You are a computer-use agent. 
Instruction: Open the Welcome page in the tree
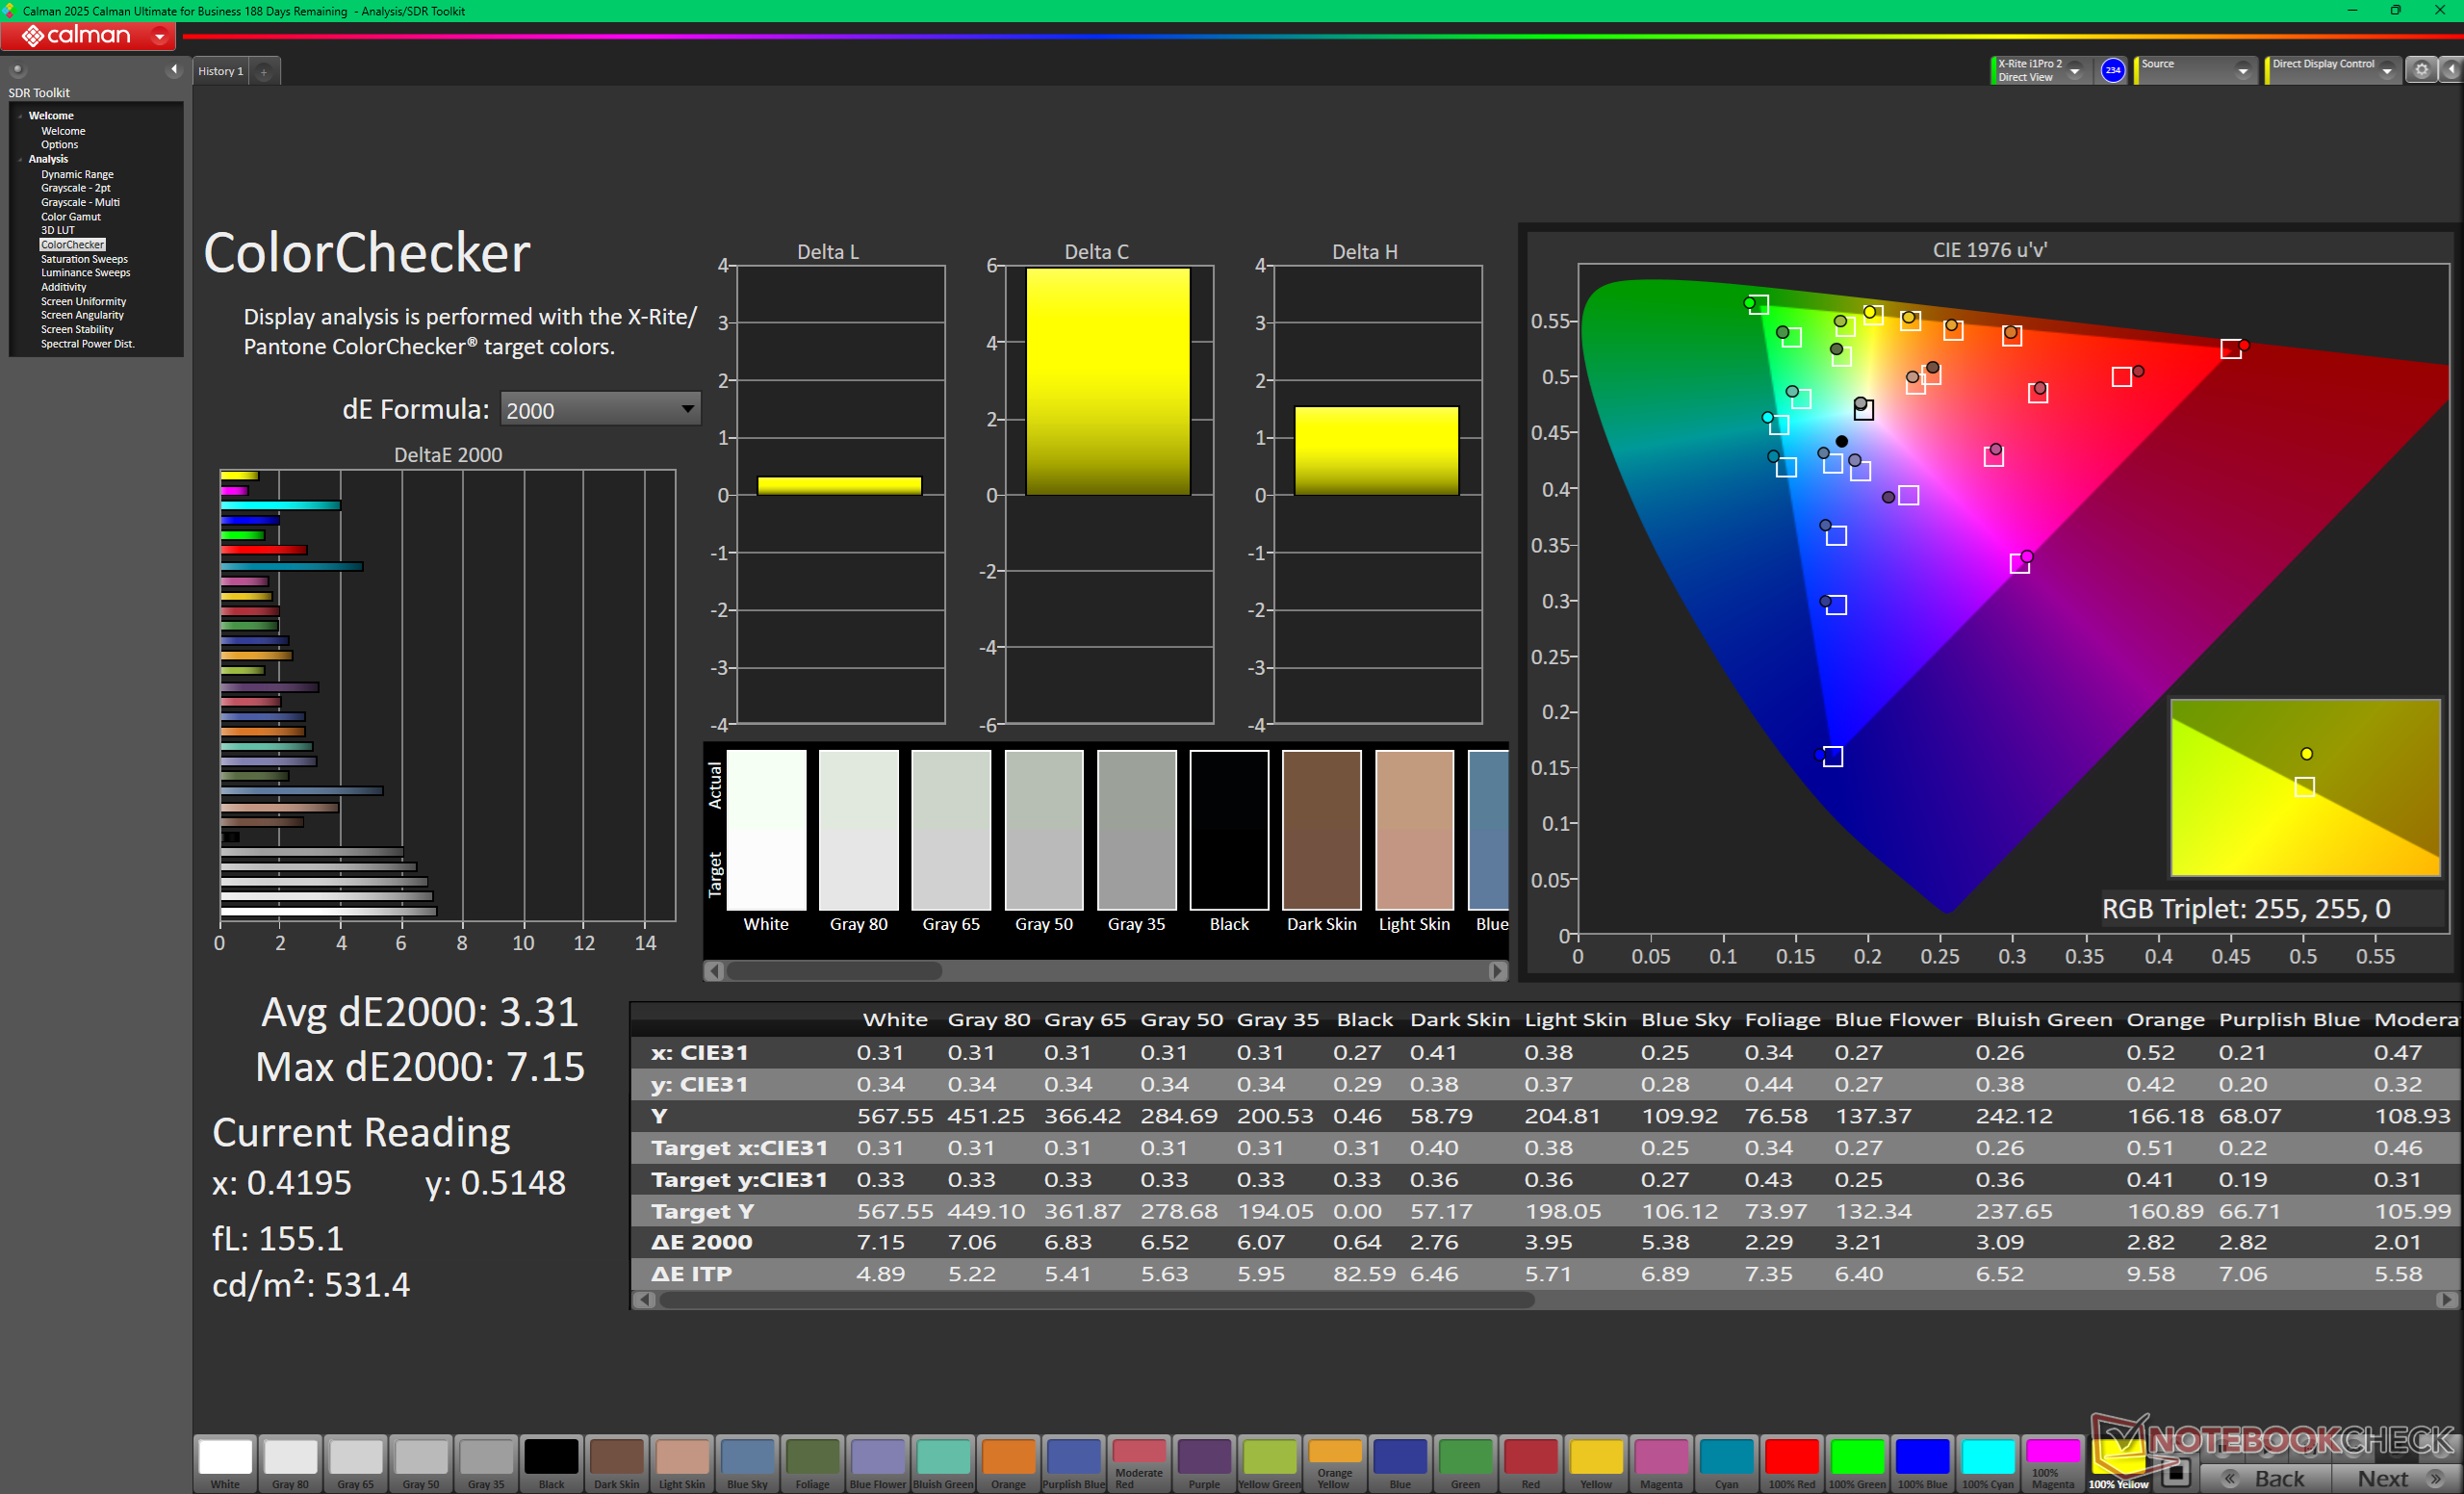pyautogui.click(x=63, y=131)
